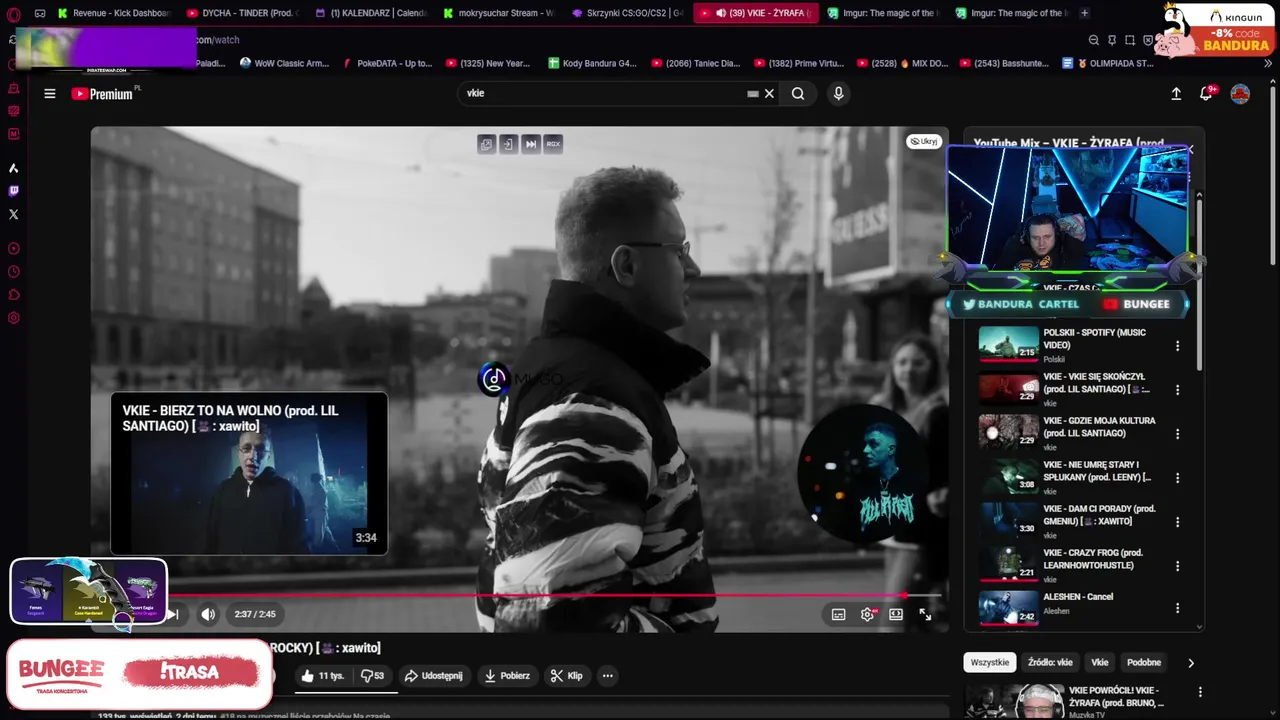Start voice search with the microphone

click(x=838, y=93)
